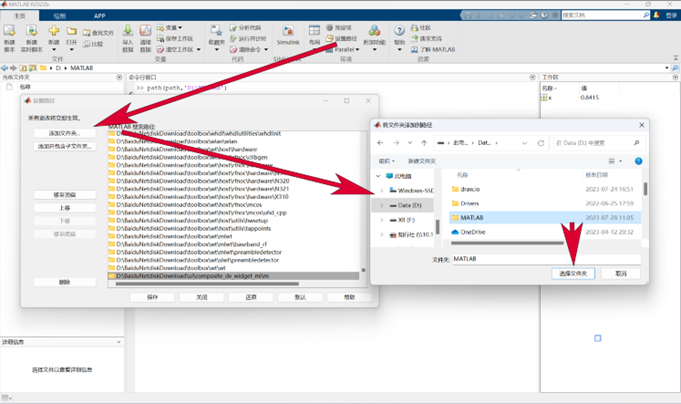Click the Save Workspace icon
The image size is (681, 404).
tap(160, 39)
